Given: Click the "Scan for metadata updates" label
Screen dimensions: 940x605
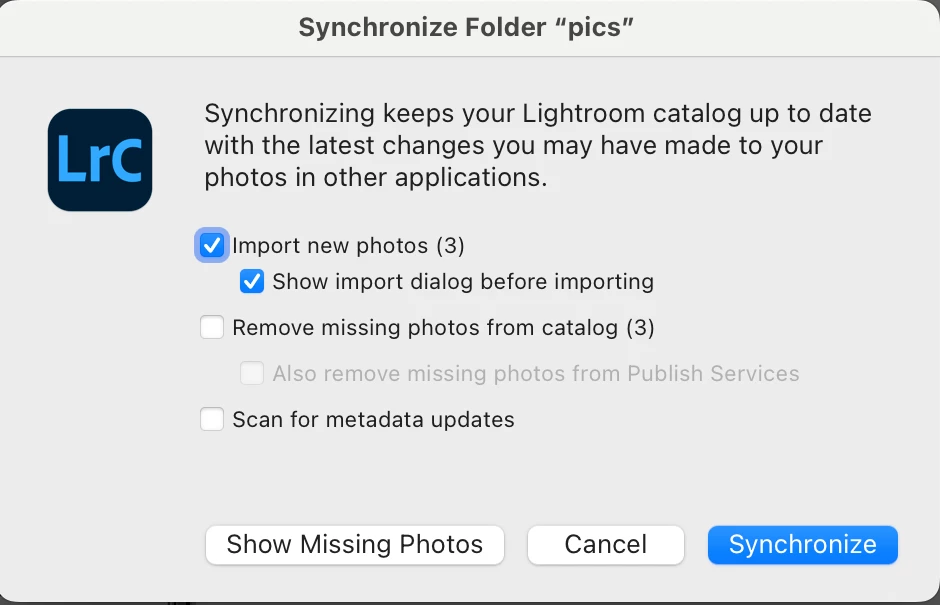Looking at the screenshot, I should 373,420.
